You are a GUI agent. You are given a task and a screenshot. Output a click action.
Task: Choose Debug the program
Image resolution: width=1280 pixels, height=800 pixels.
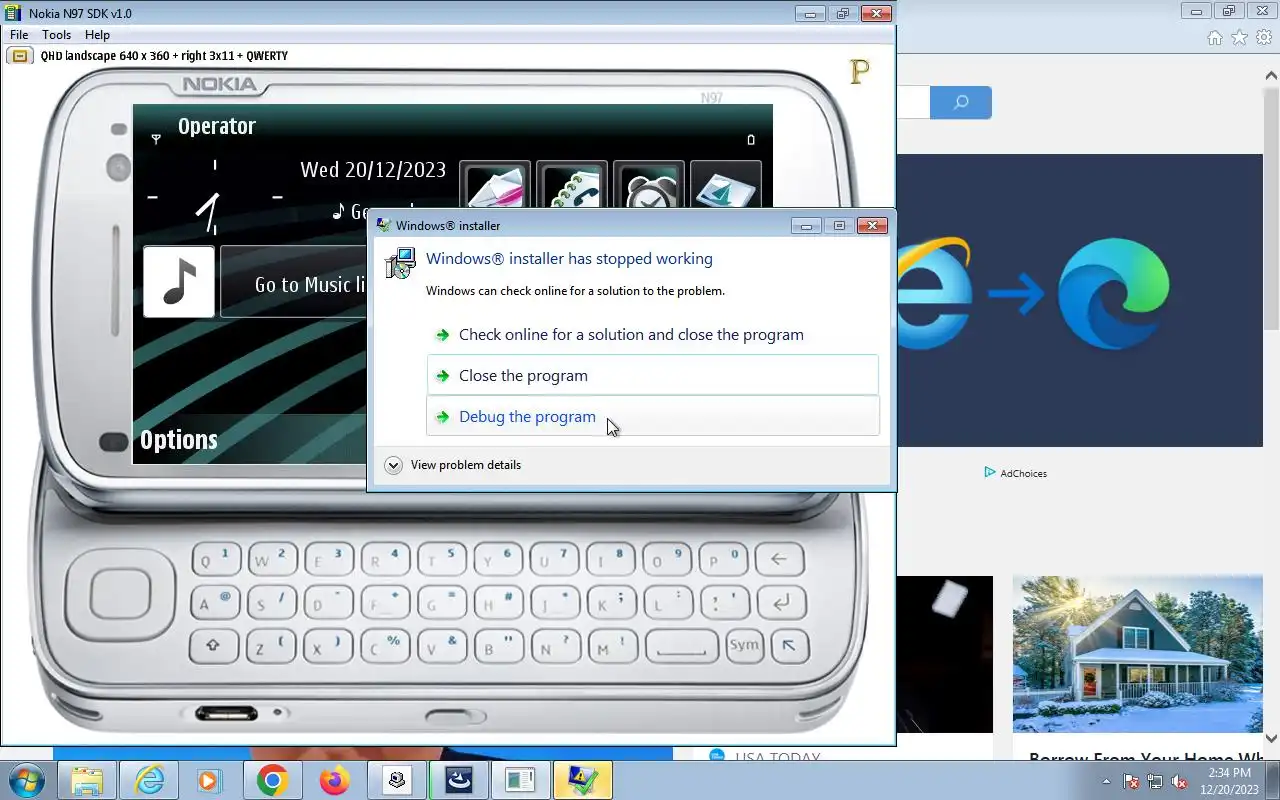652,416
